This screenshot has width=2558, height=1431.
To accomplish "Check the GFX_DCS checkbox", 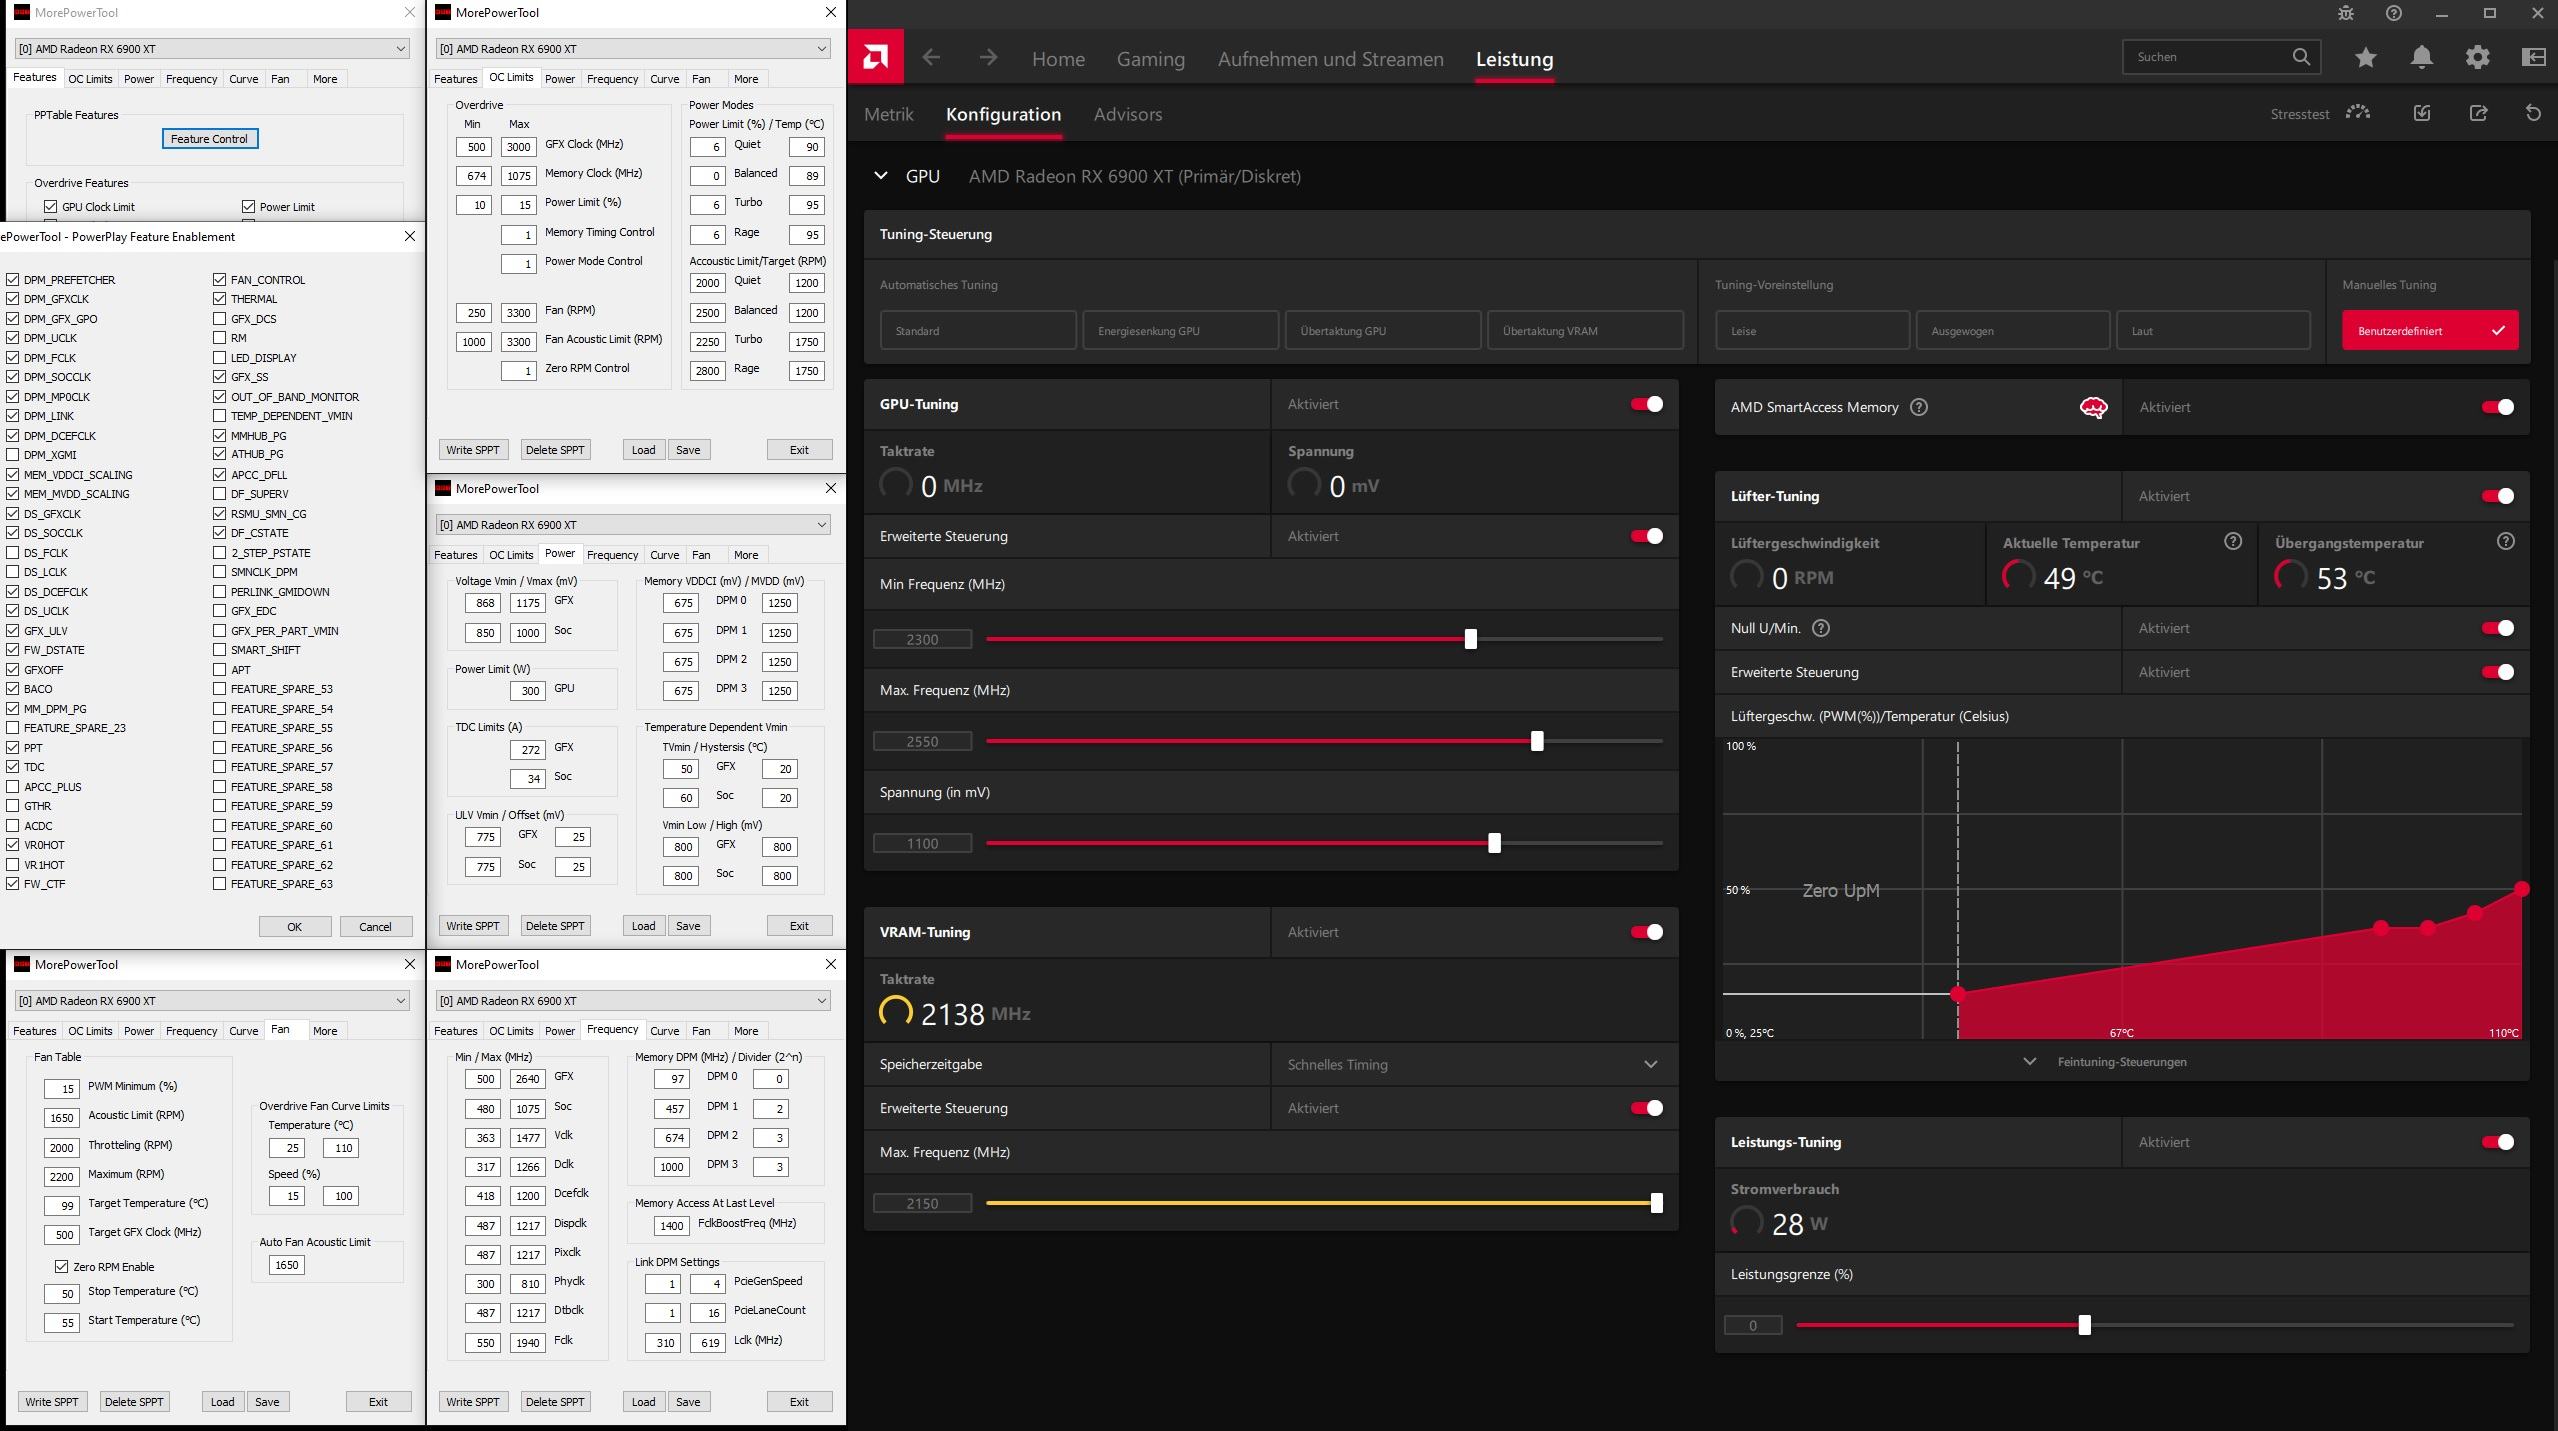I will pos(219,319).
